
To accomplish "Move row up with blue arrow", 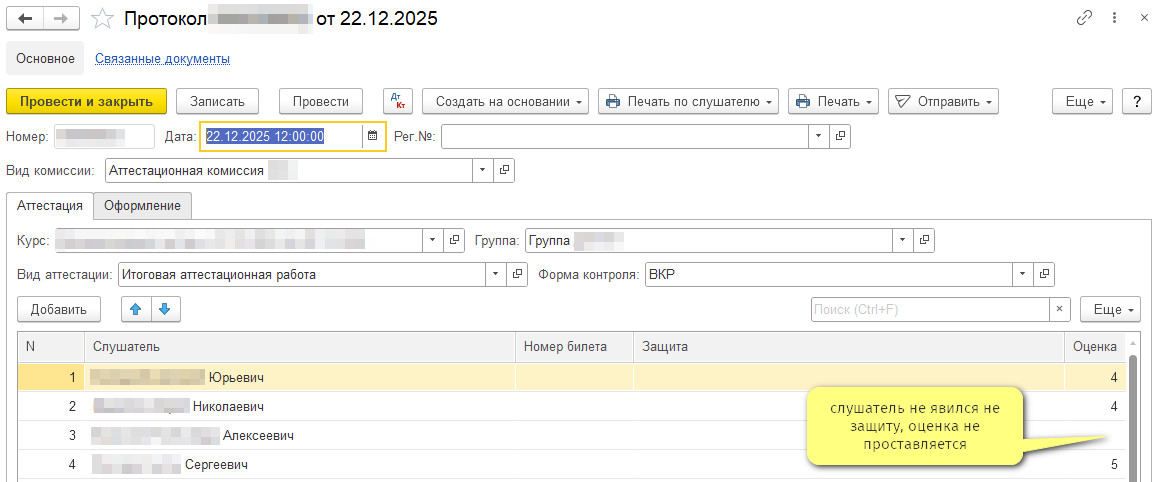I will tap(136, 310).
